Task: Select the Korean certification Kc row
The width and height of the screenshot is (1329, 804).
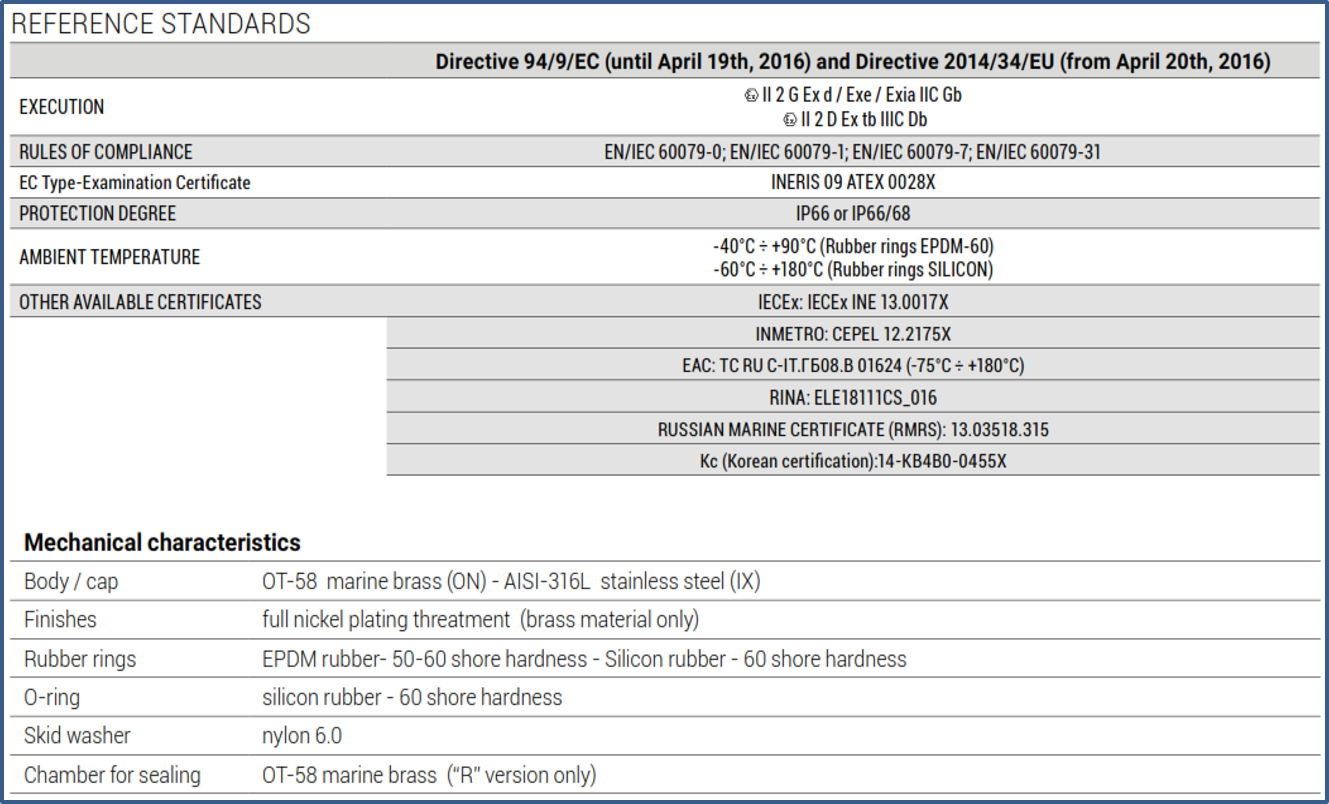Action: (x=853, y=461)
